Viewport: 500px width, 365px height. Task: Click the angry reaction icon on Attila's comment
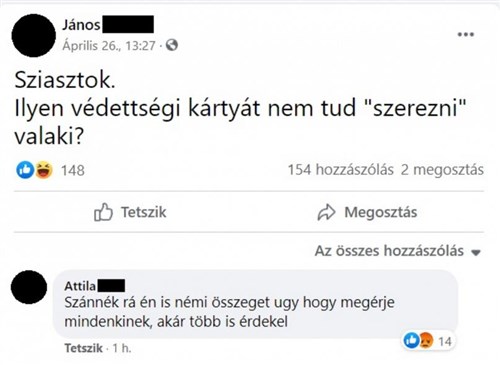click(x=426, y=341)
